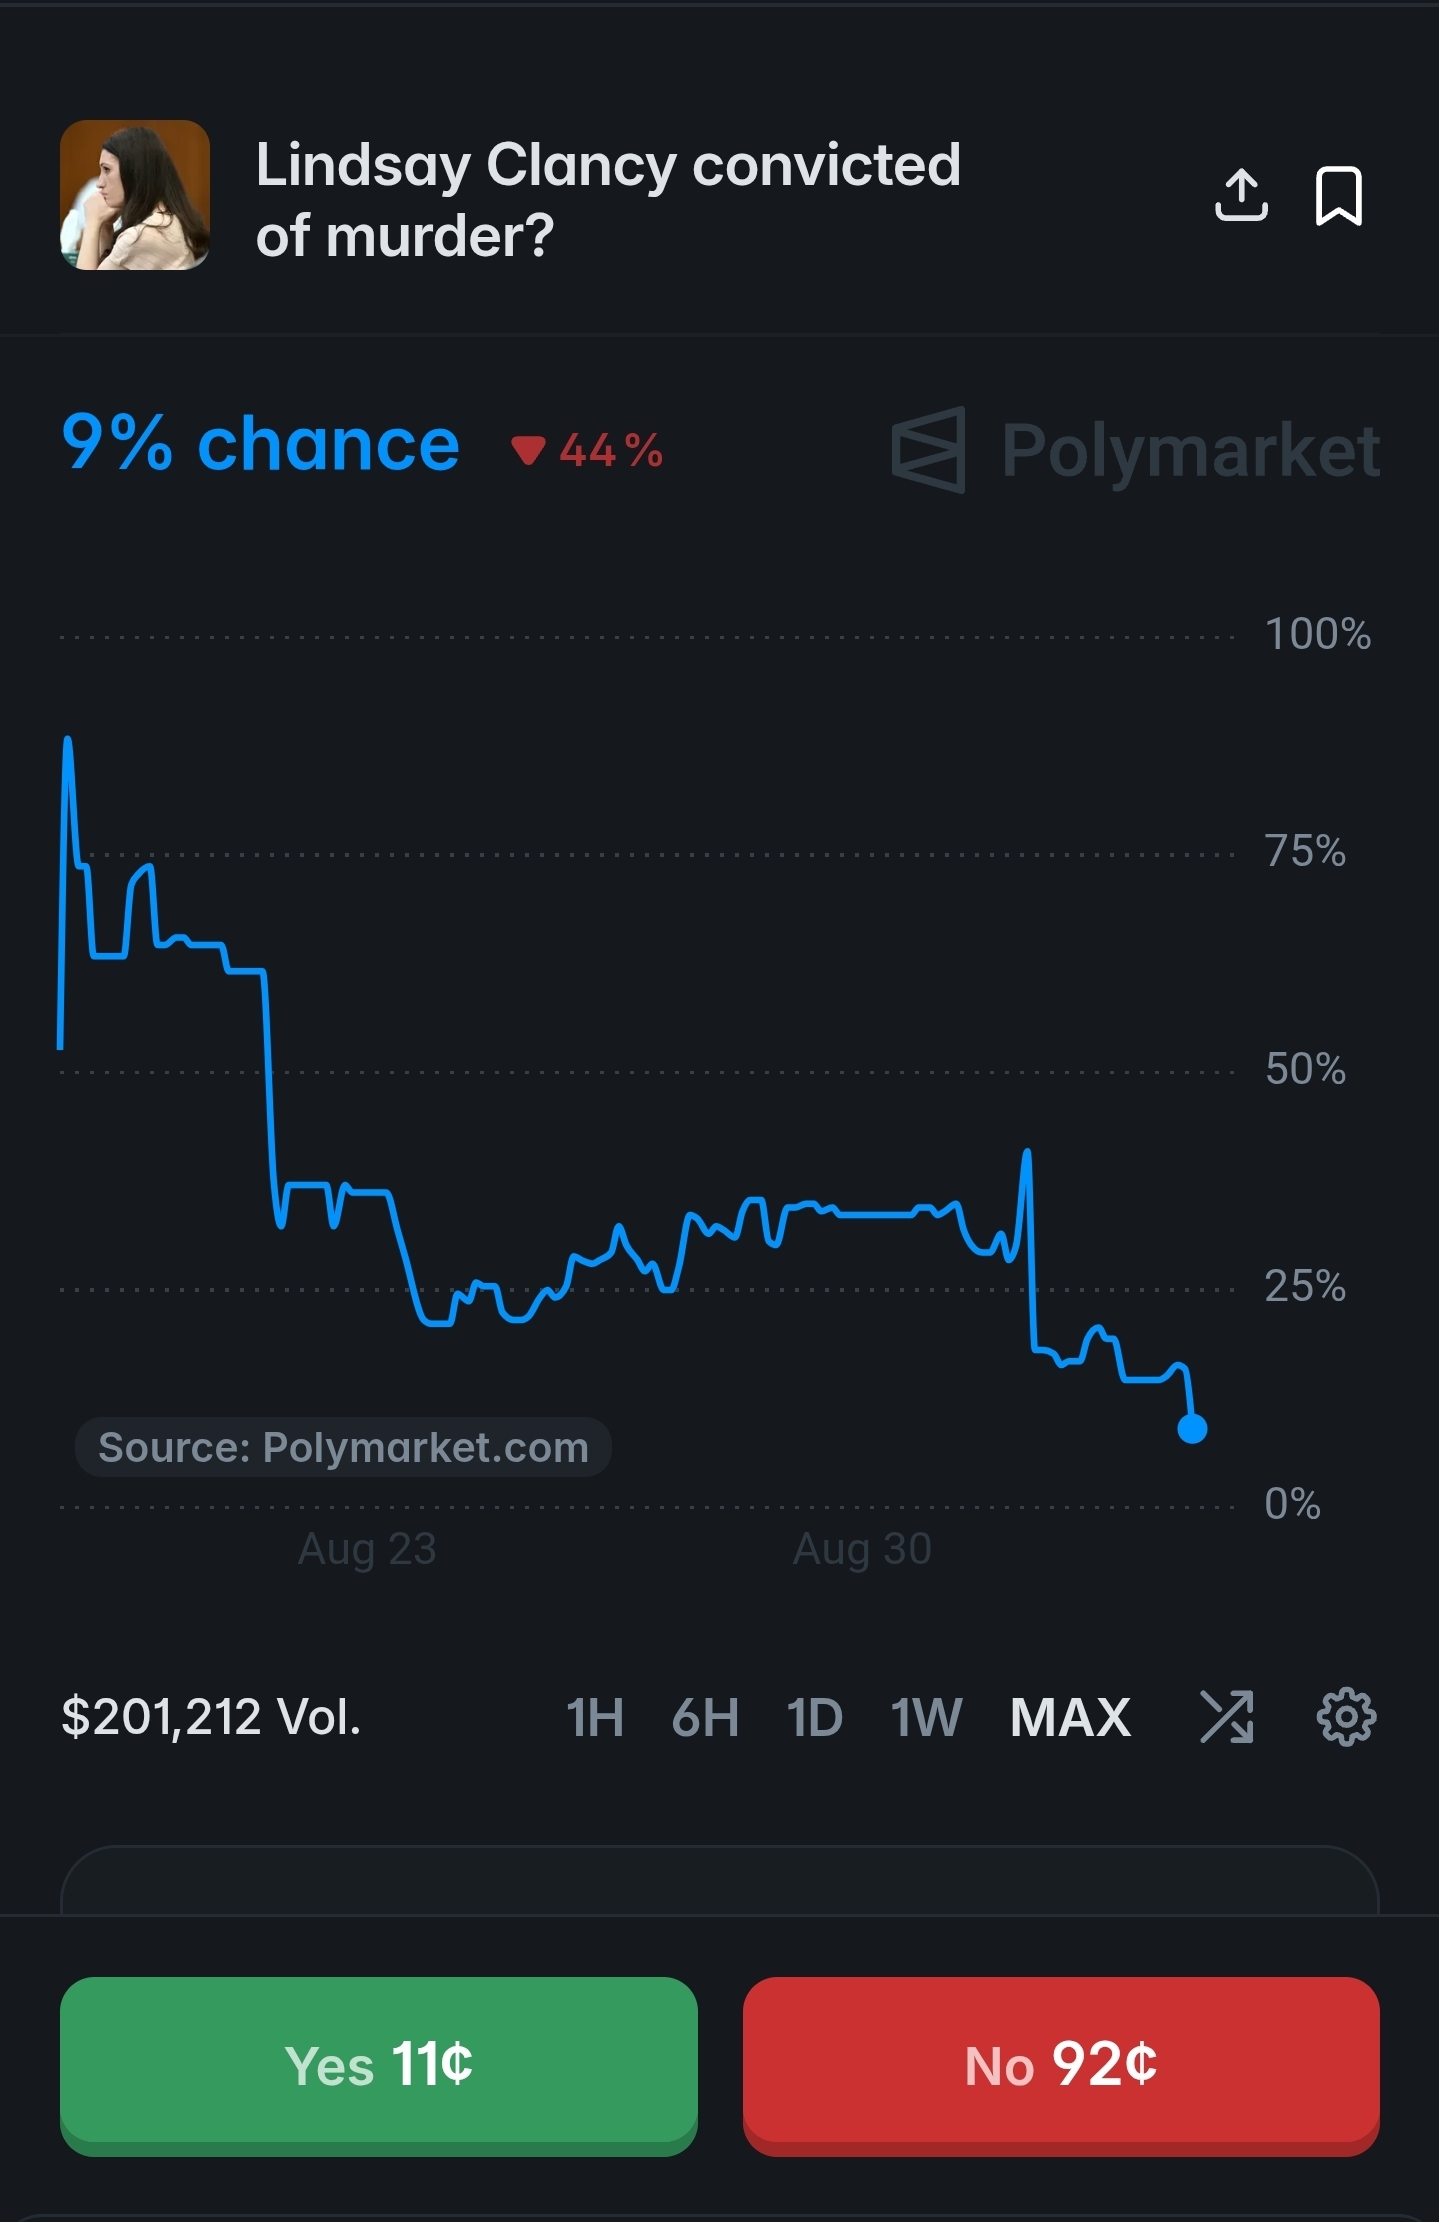1439x2222 pixels.
Task: Bookmark this market
Action: 1339,195
